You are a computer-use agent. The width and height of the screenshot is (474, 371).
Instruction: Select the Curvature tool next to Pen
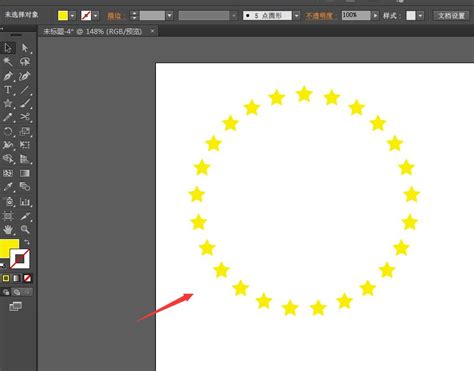(25, 76)
